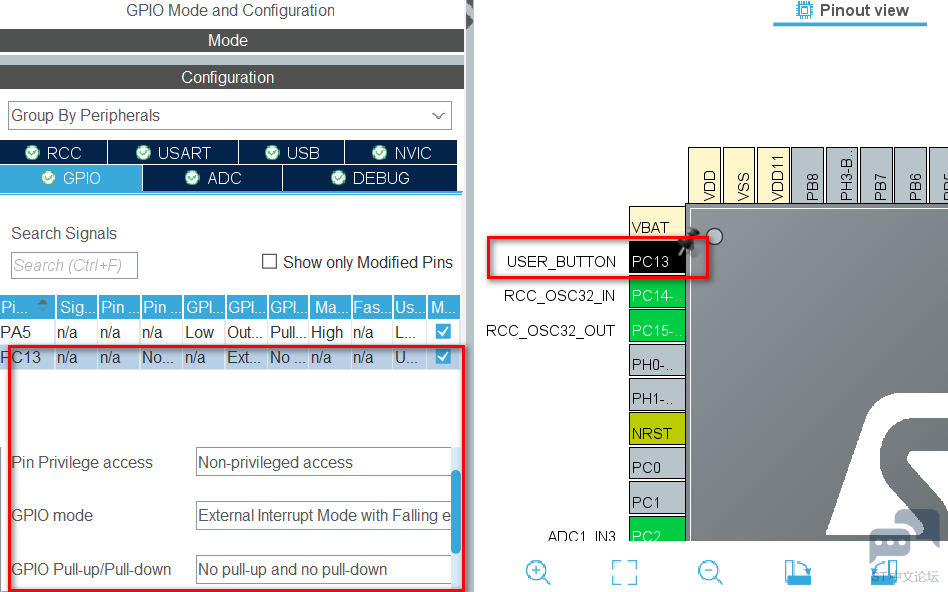Viewport: 948px width, 592px height.
Task: Click the 'Ext...' cell in PC13 row
Action: [244, 357]
